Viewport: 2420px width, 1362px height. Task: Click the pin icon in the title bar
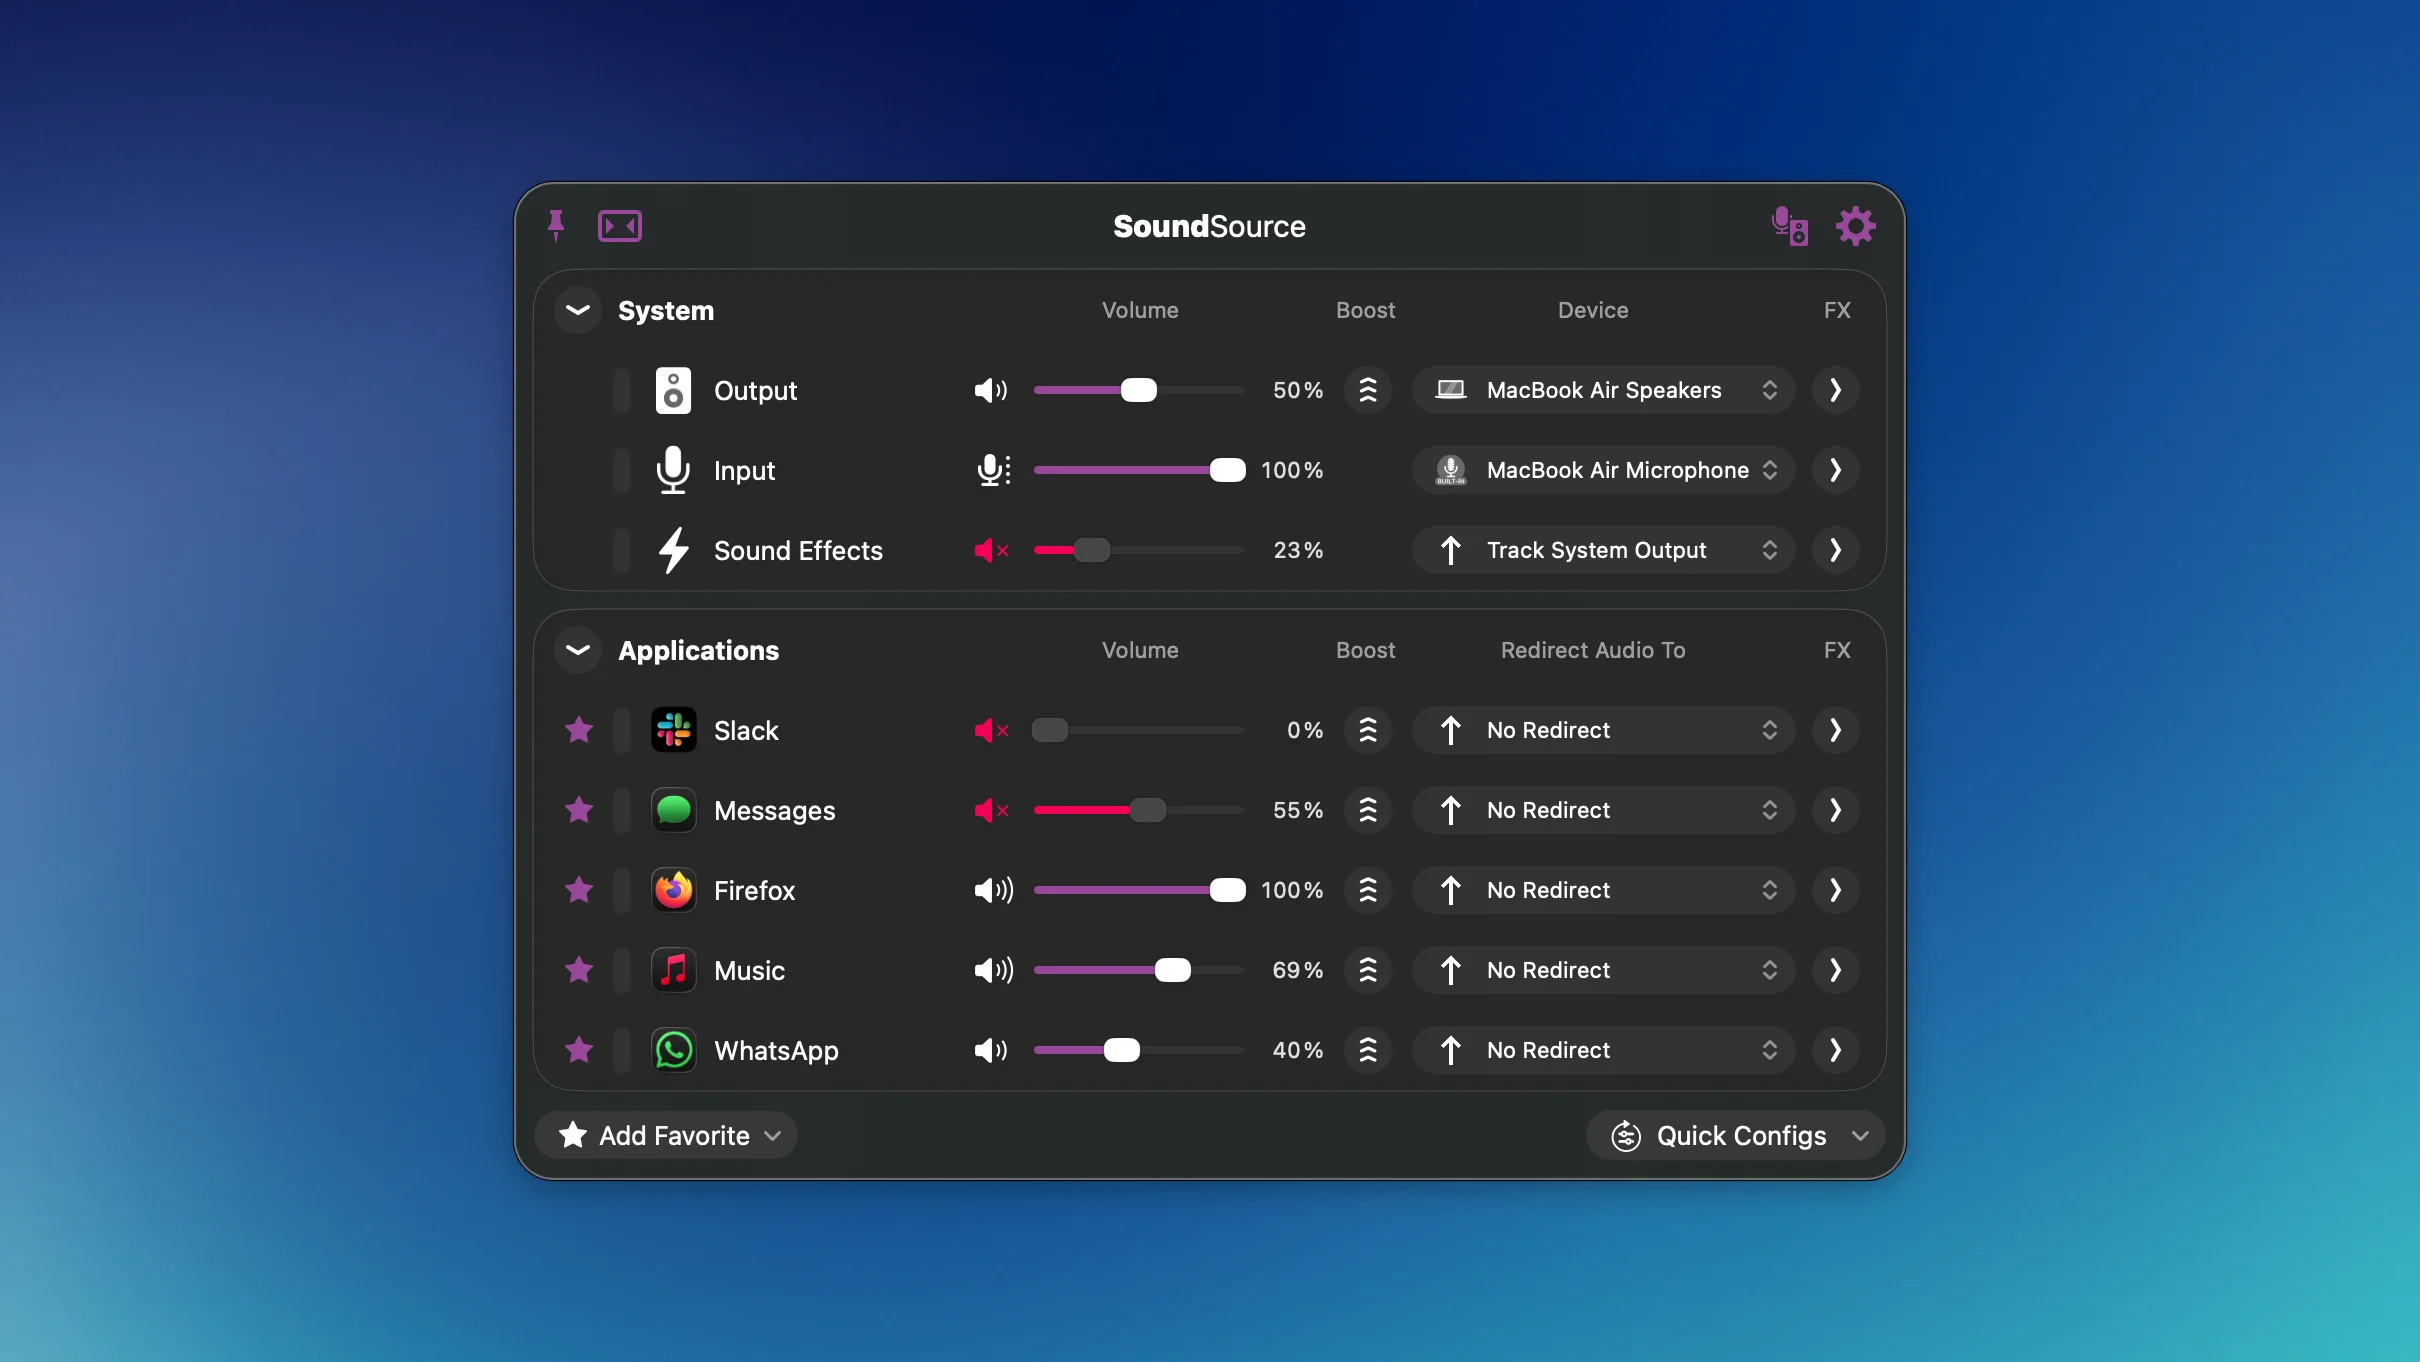click(x=557, y=224)
